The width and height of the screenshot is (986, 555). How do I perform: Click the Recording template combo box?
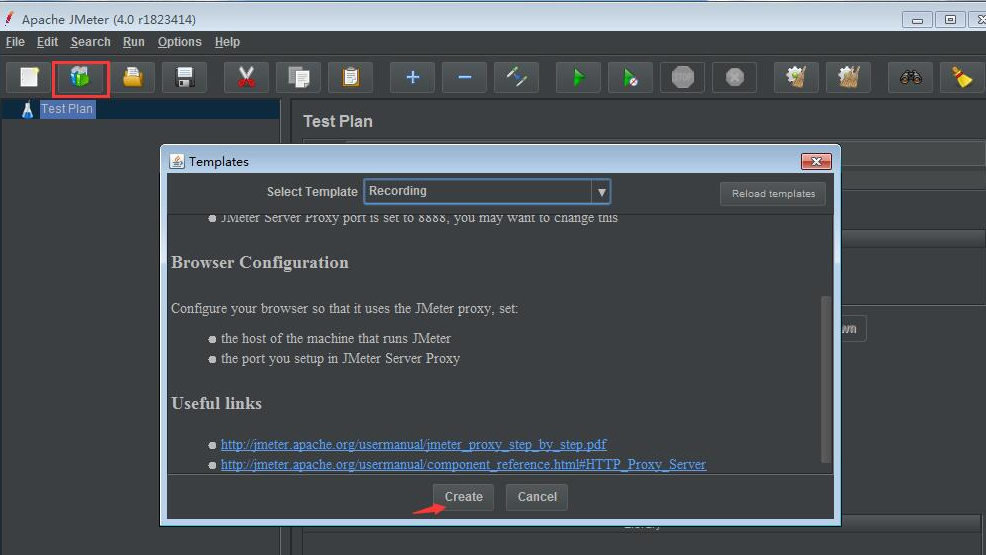click(x=487, y=192)
